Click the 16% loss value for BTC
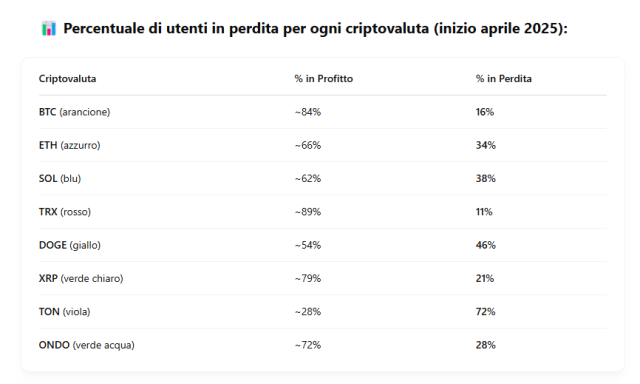 point(484,112)
